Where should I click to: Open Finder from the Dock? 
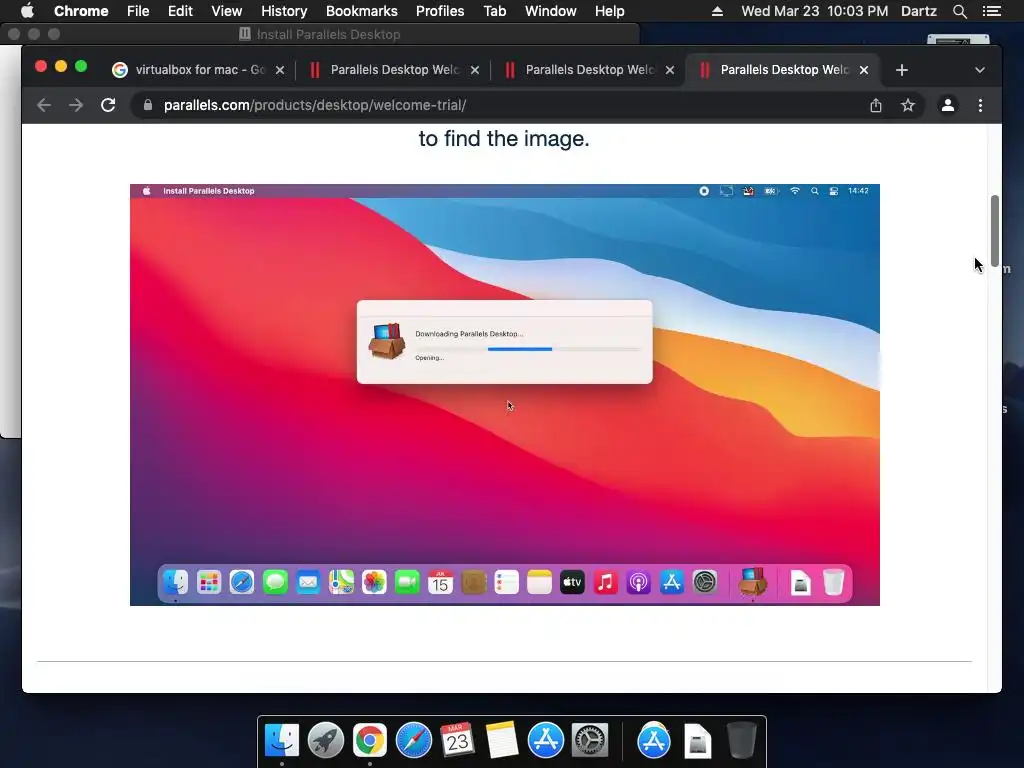[282, 741]
